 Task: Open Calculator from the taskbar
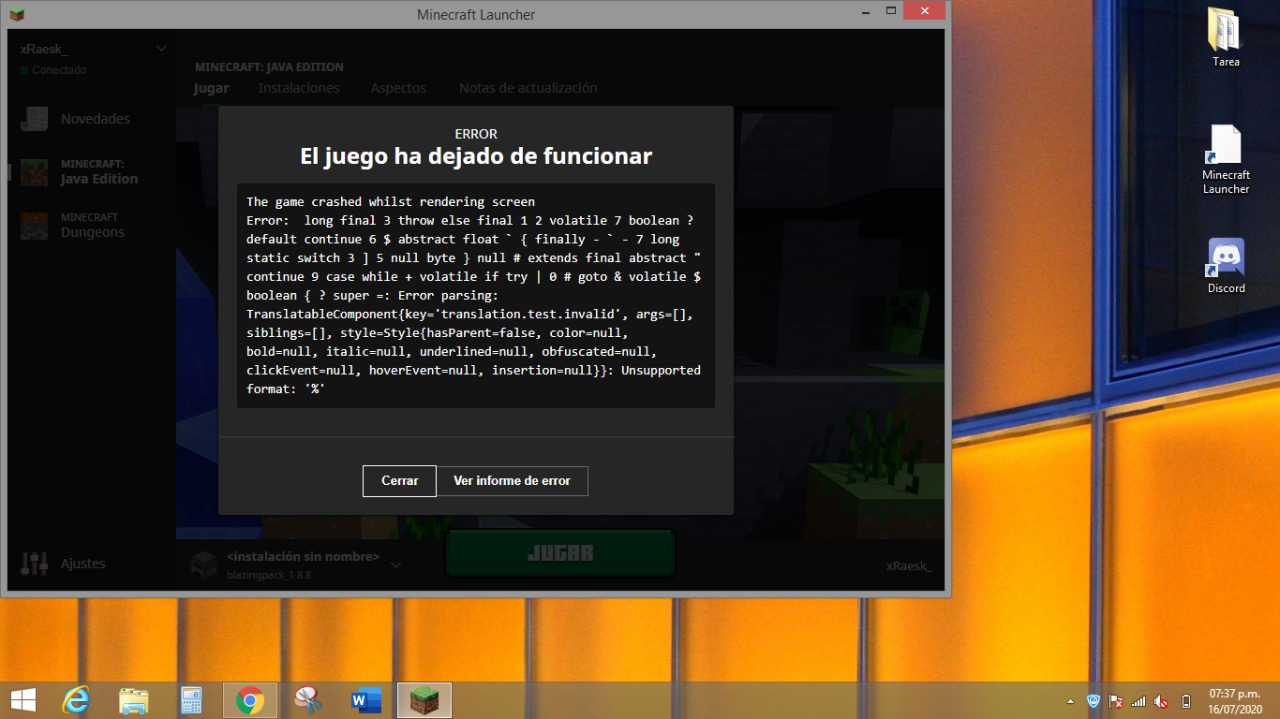(191, 700)
